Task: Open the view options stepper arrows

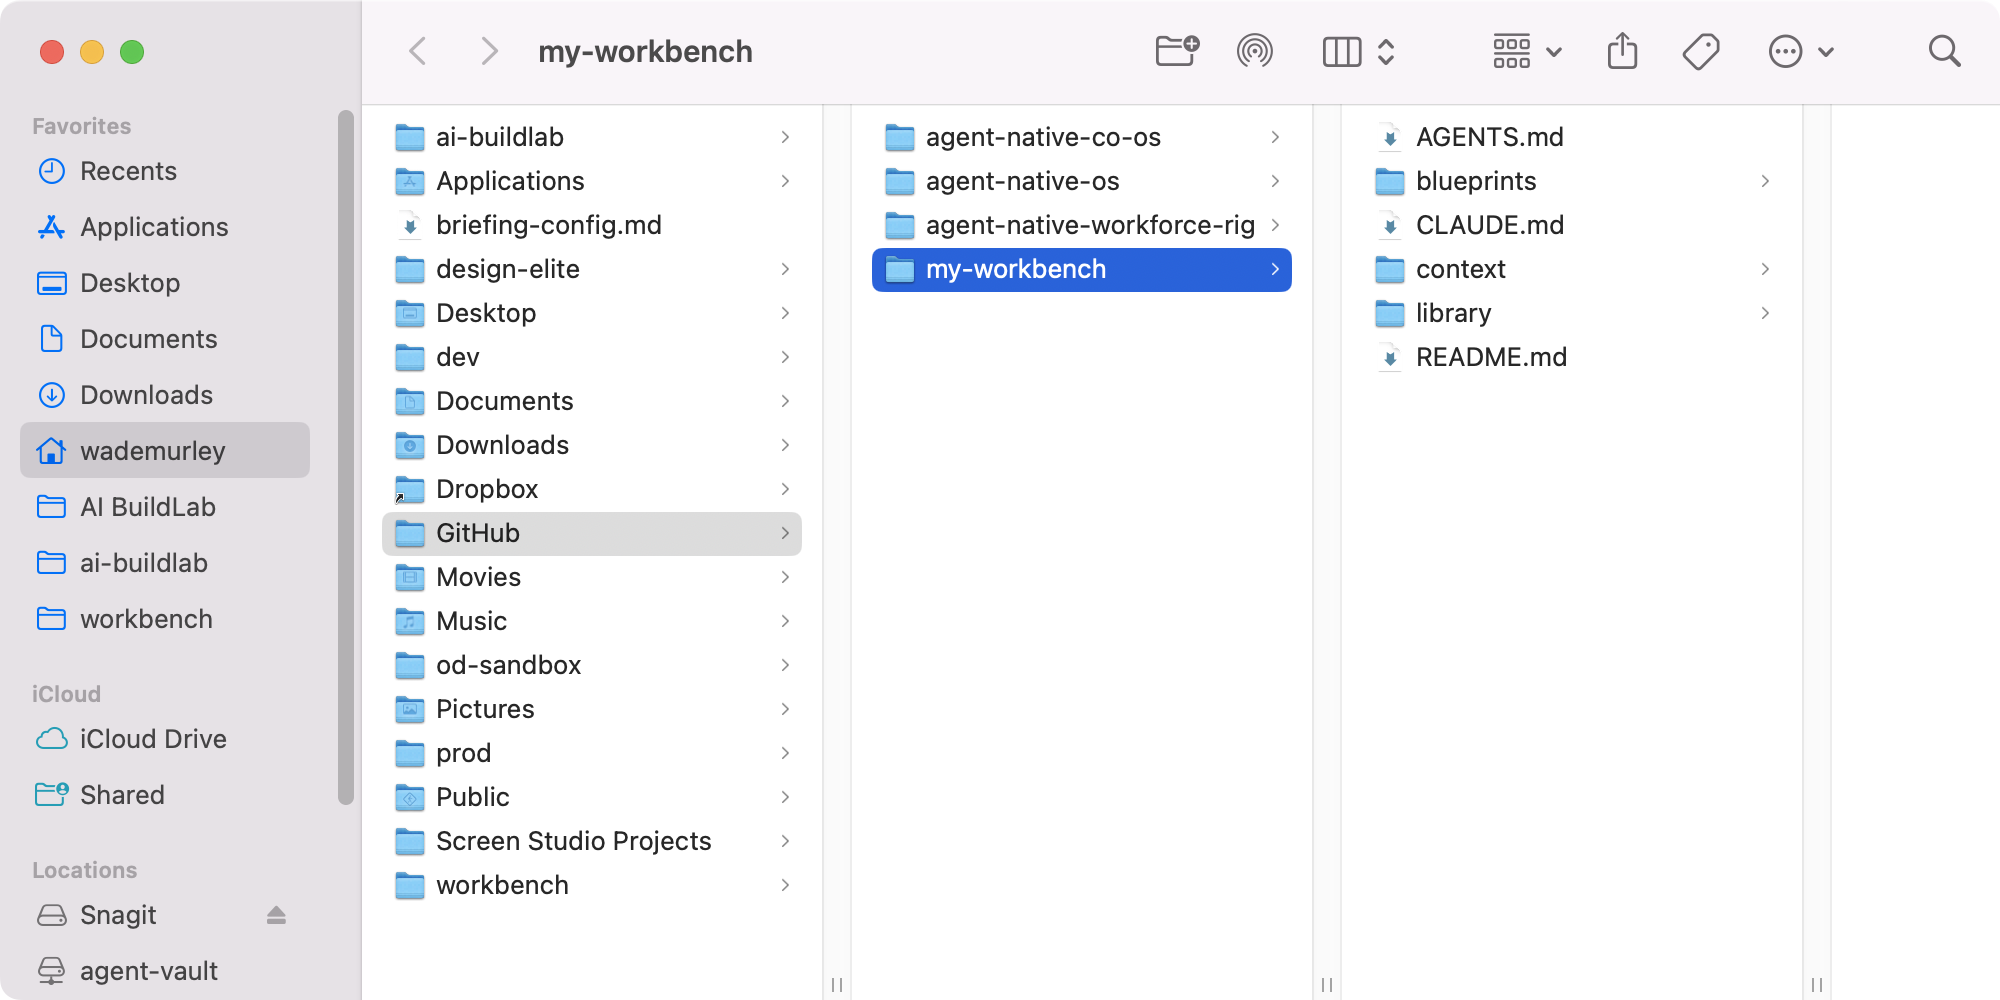Action: pos(1386,52)
